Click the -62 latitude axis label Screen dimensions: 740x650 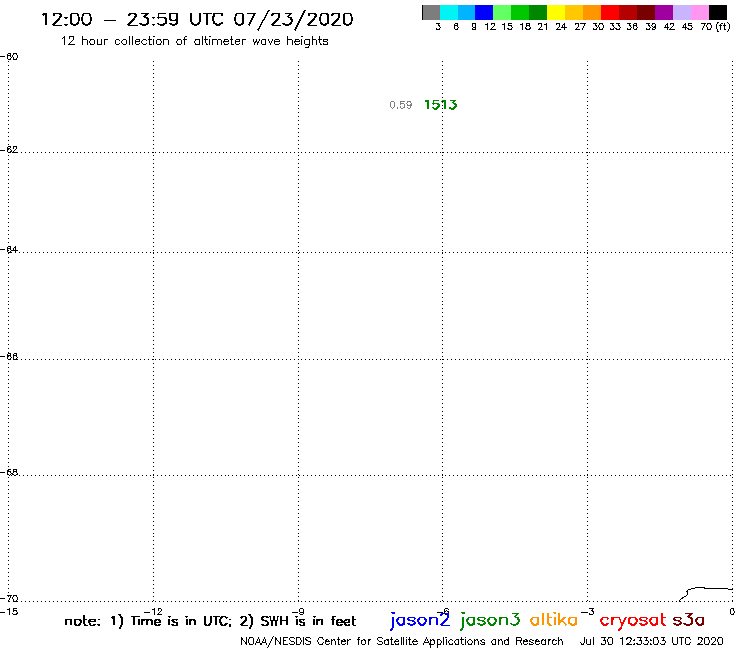point(9,150)
